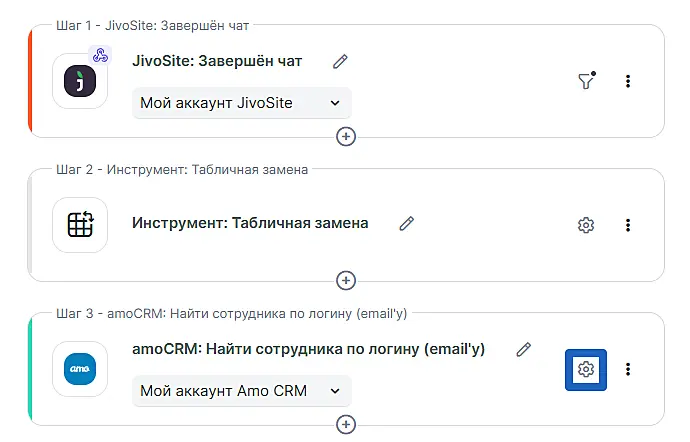
Task: Click the webhook badge on JivoSite logo
Action: (100, 56)
